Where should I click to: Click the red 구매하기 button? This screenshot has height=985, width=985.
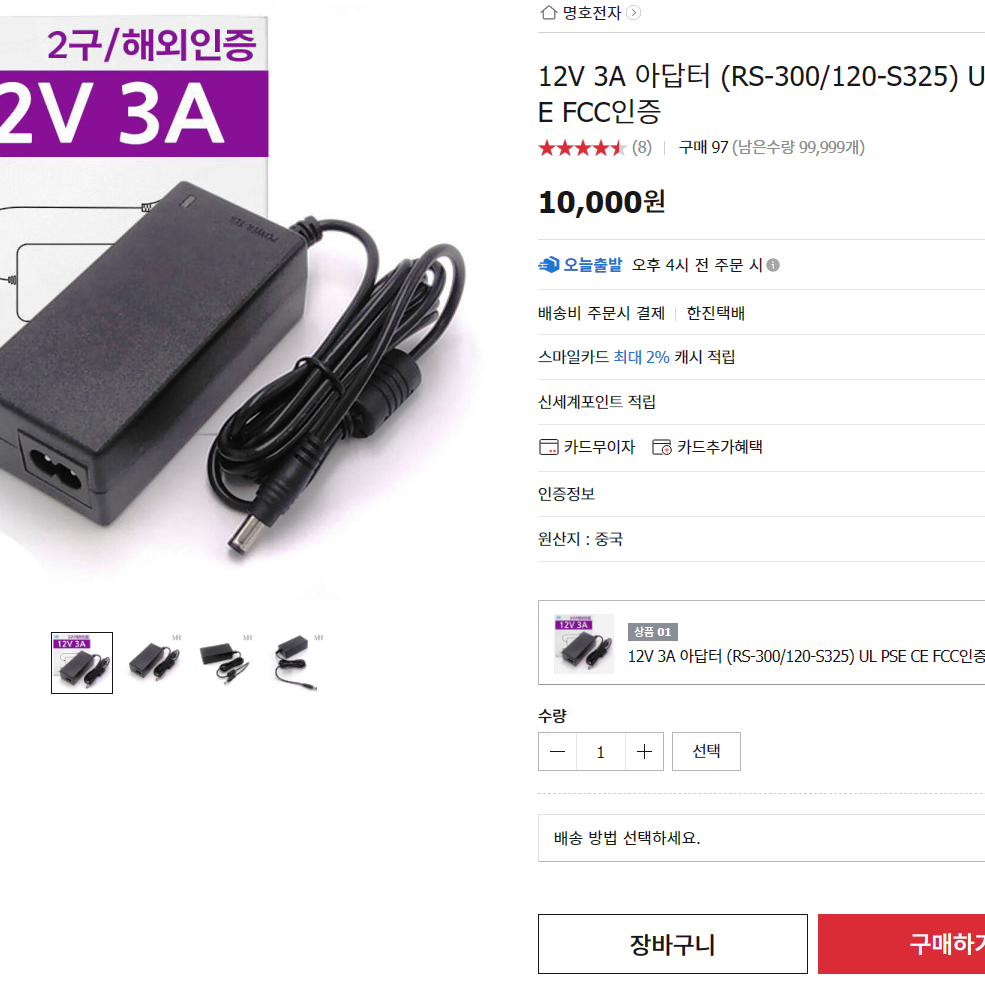[x=901, y=944]
